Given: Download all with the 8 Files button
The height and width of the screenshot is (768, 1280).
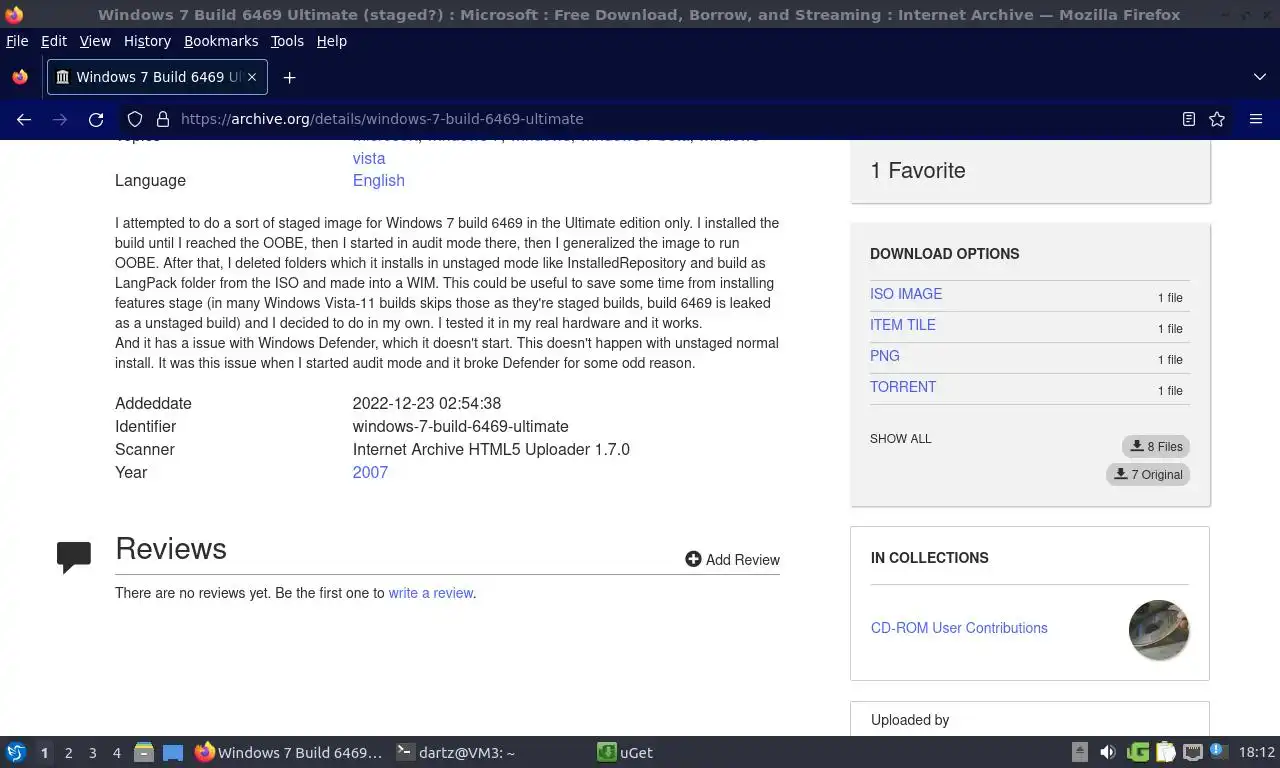Looking at the screenshot, I should coord(1156,447).
